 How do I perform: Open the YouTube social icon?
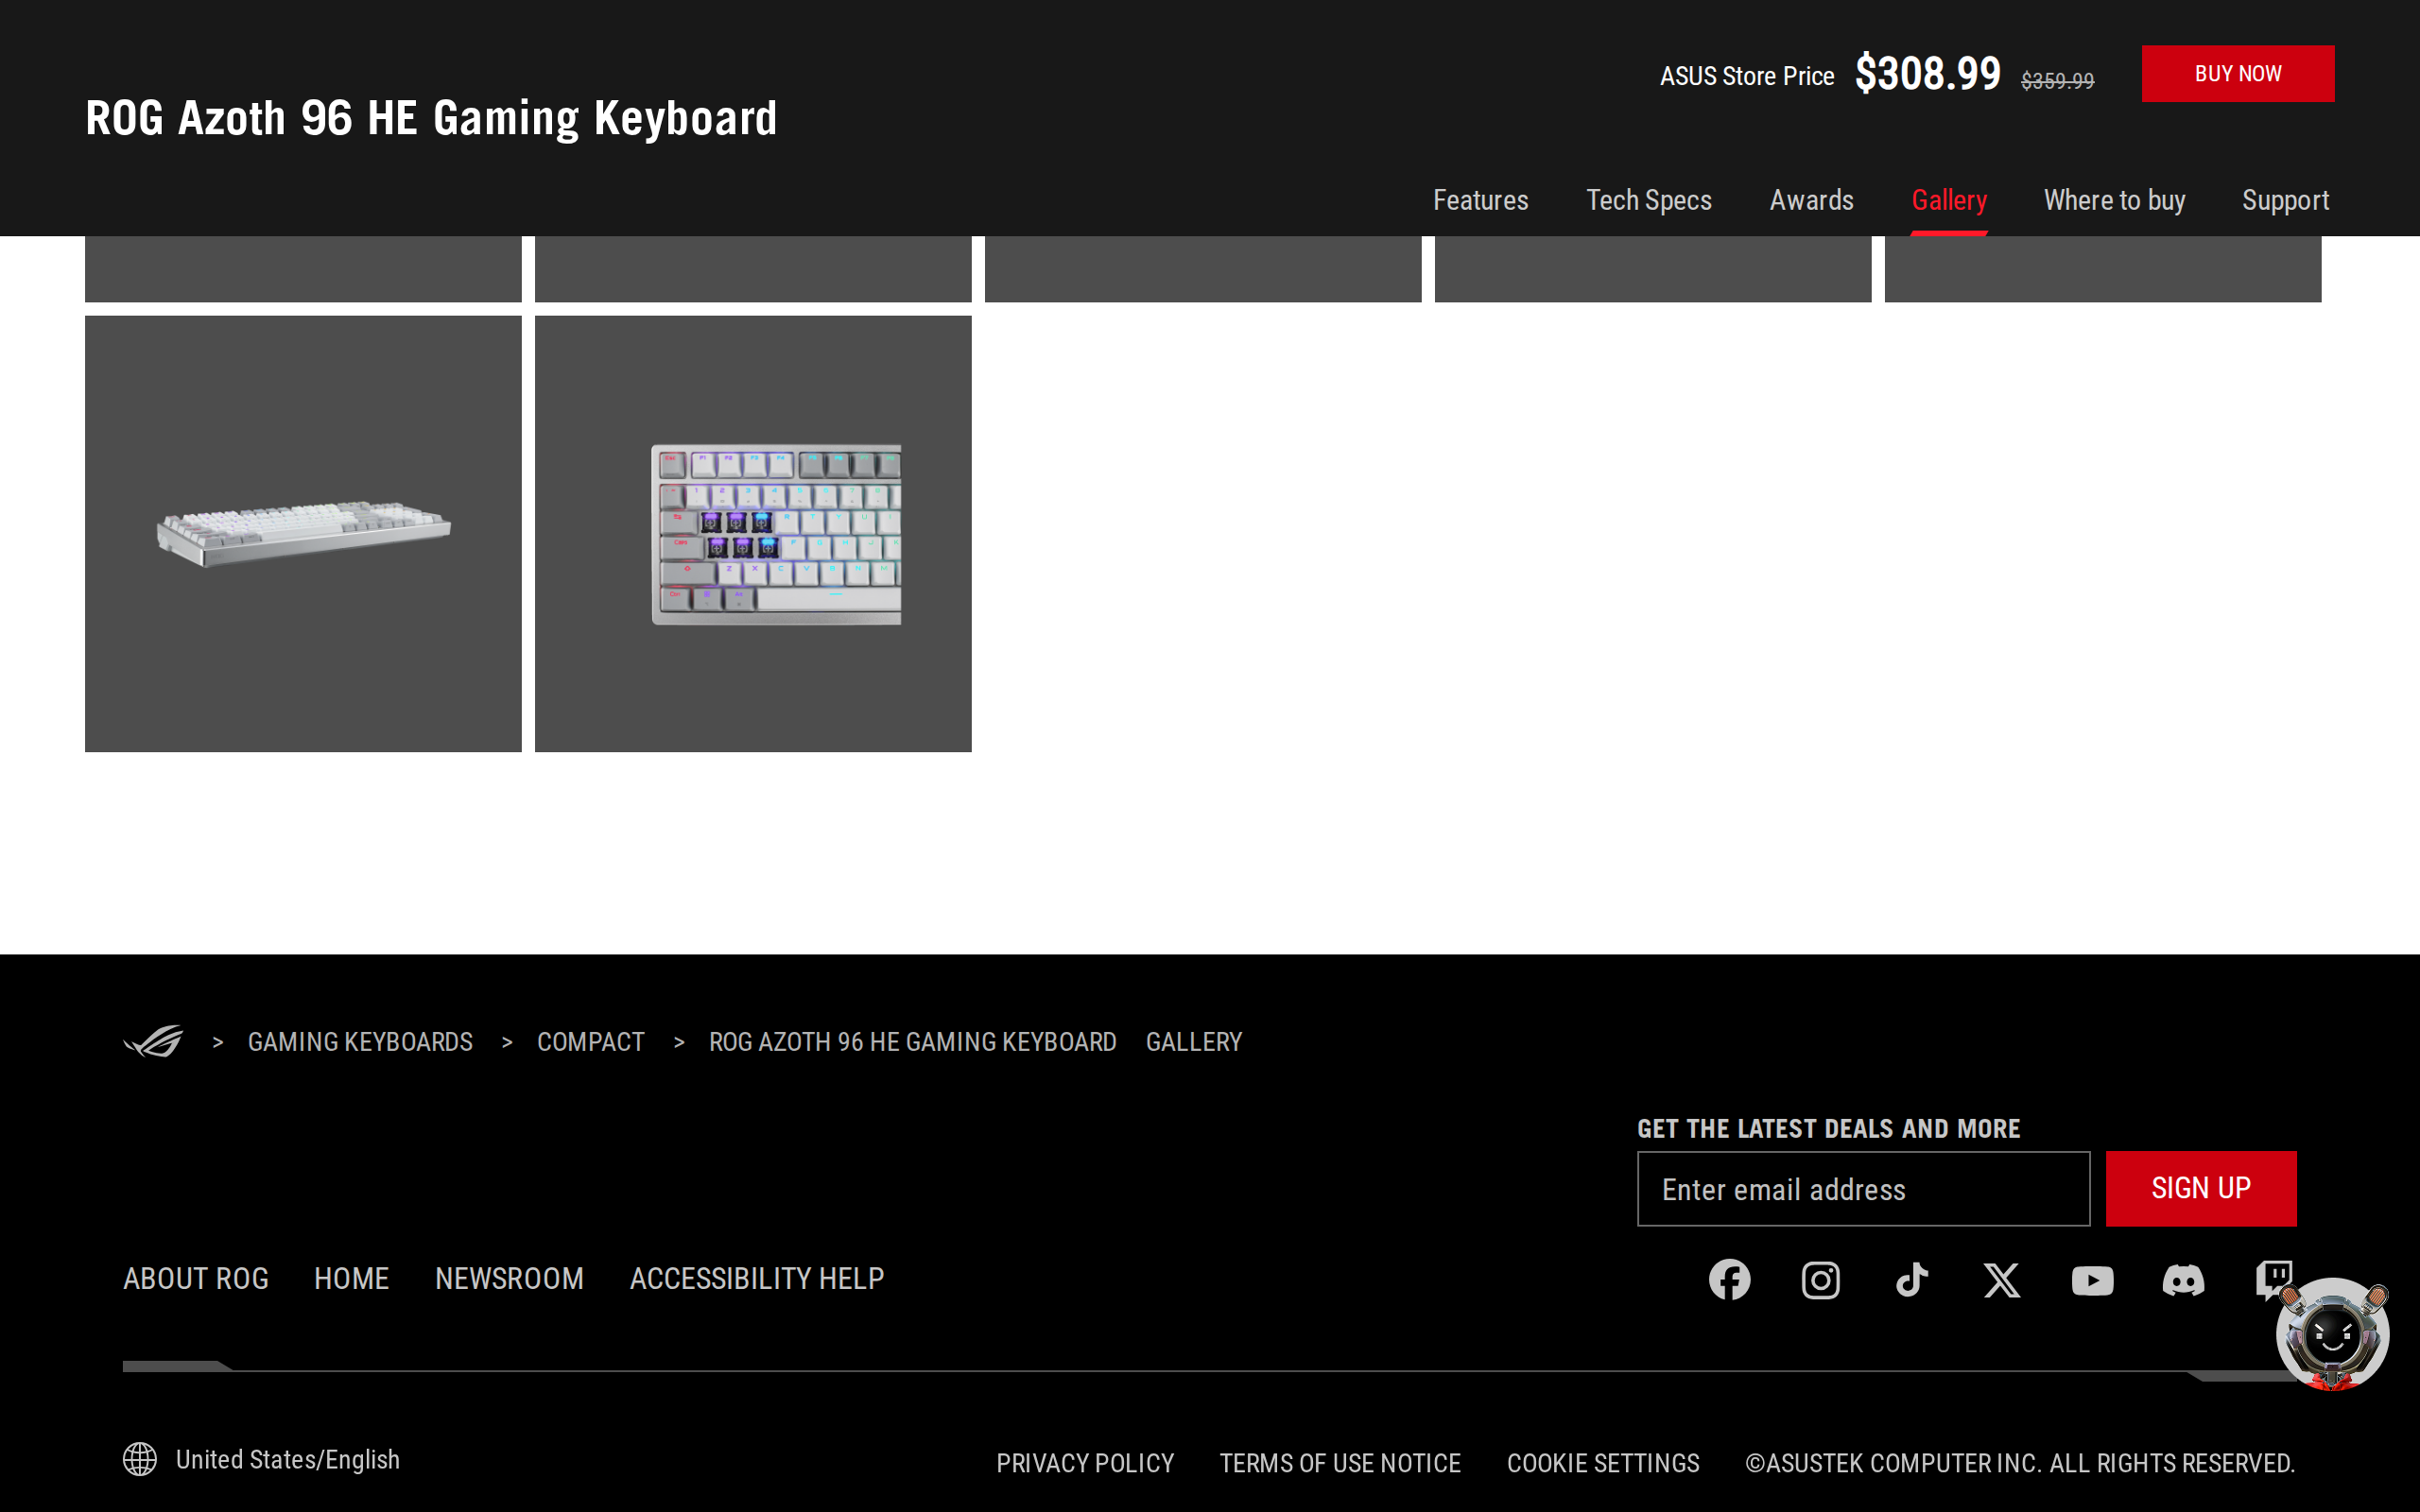[2093, 1280]
